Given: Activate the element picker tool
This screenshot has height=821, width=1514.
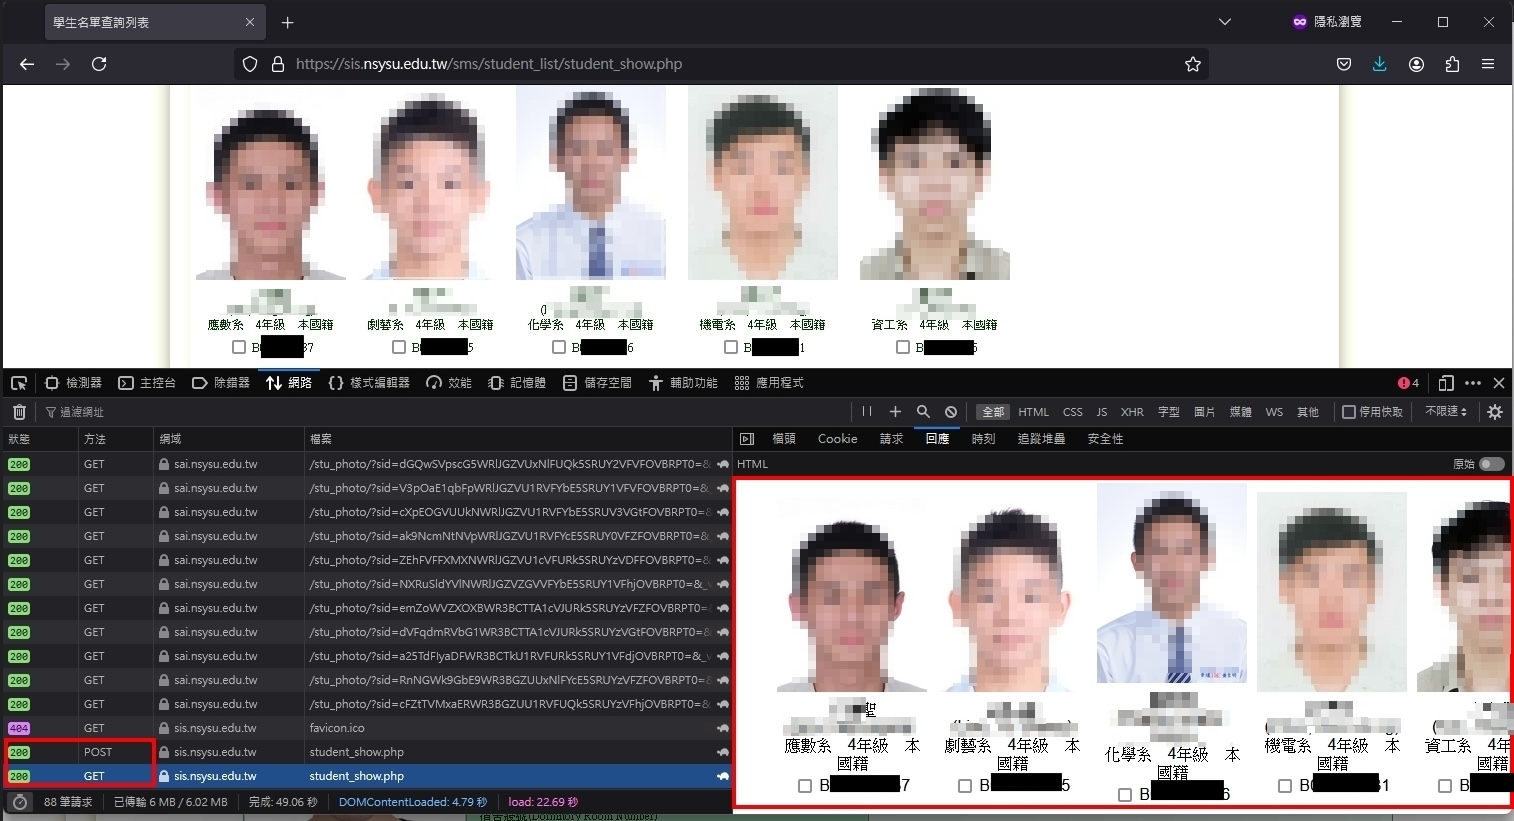Looking at the screenshot, I should coord(19,383).
